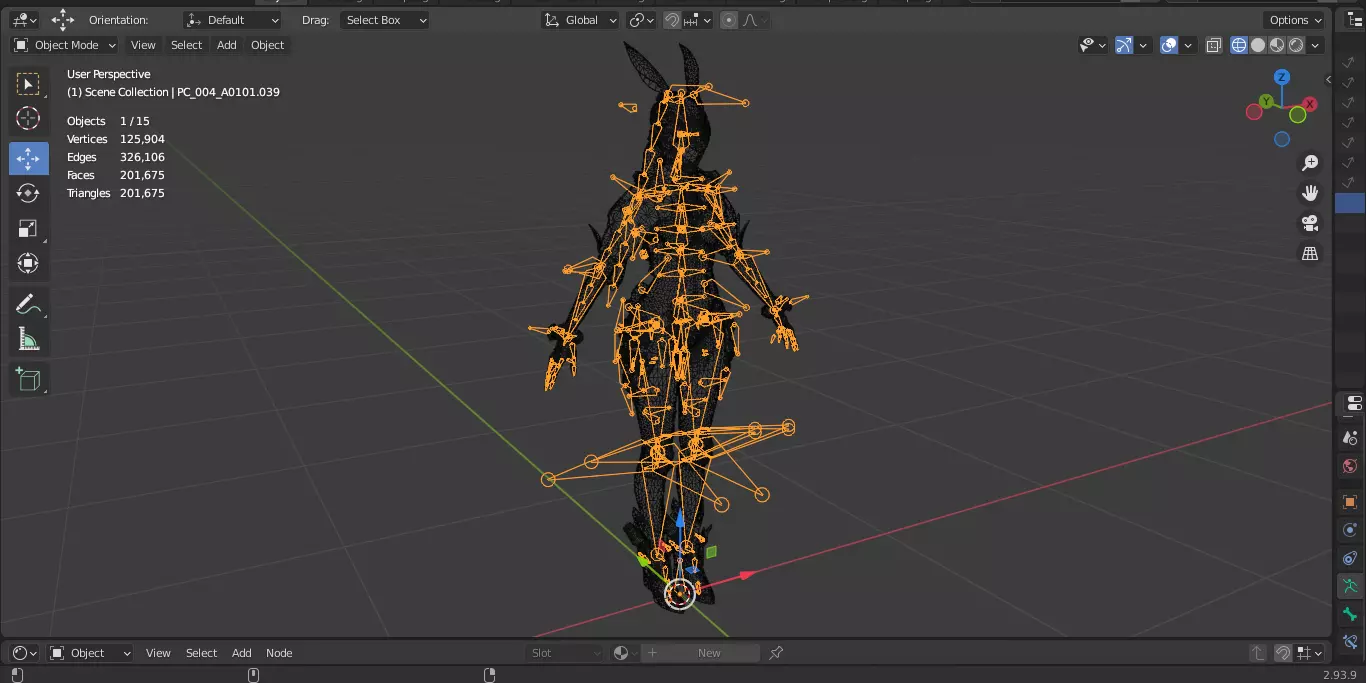Click the Outliner editor type icon
Image resolution: width=1366 pixels, height=683 pixels.
pos(1354,20)
